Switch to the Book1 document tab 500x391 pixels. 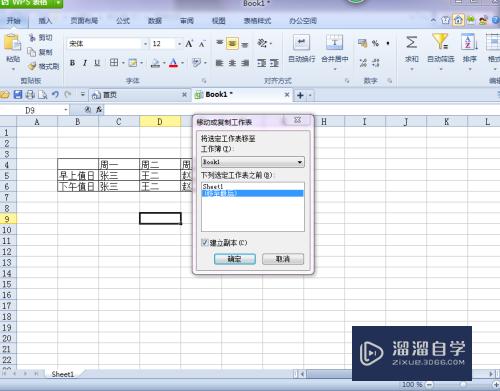pyautogui.click(x=243, y=95)
